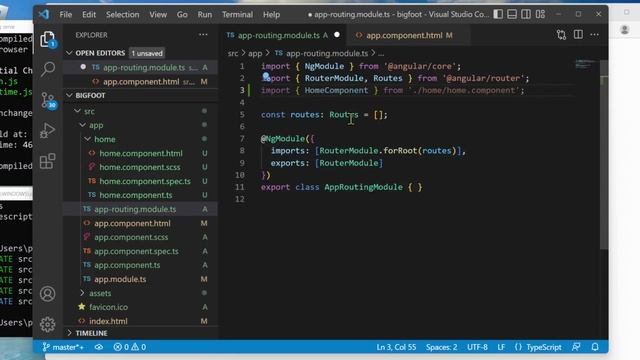This screenshot has width=640, height=360.
Task: Open Changes compare icon in editor toolbar
Action: pyautogui.click(x=561, y=35)
